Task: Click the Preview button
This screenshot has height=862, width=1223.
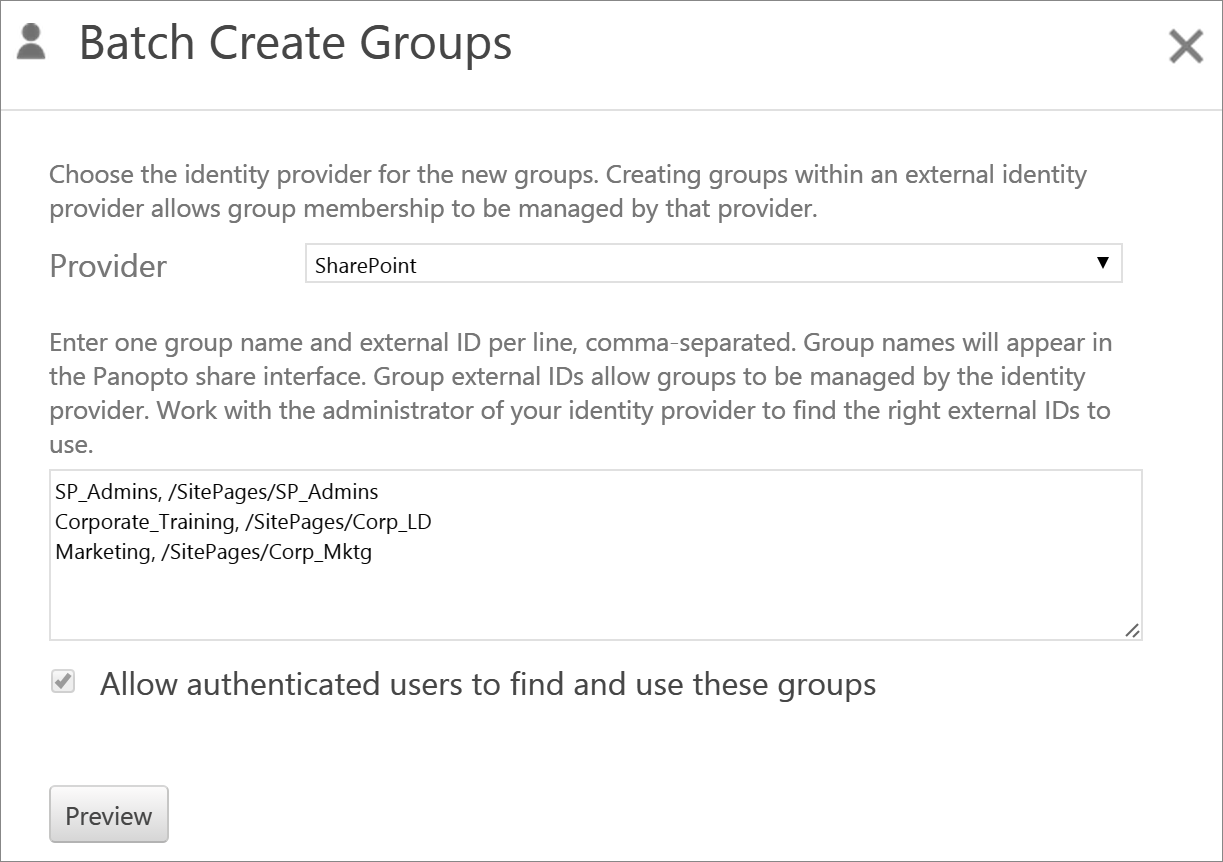Action: [x=108, y=815]
